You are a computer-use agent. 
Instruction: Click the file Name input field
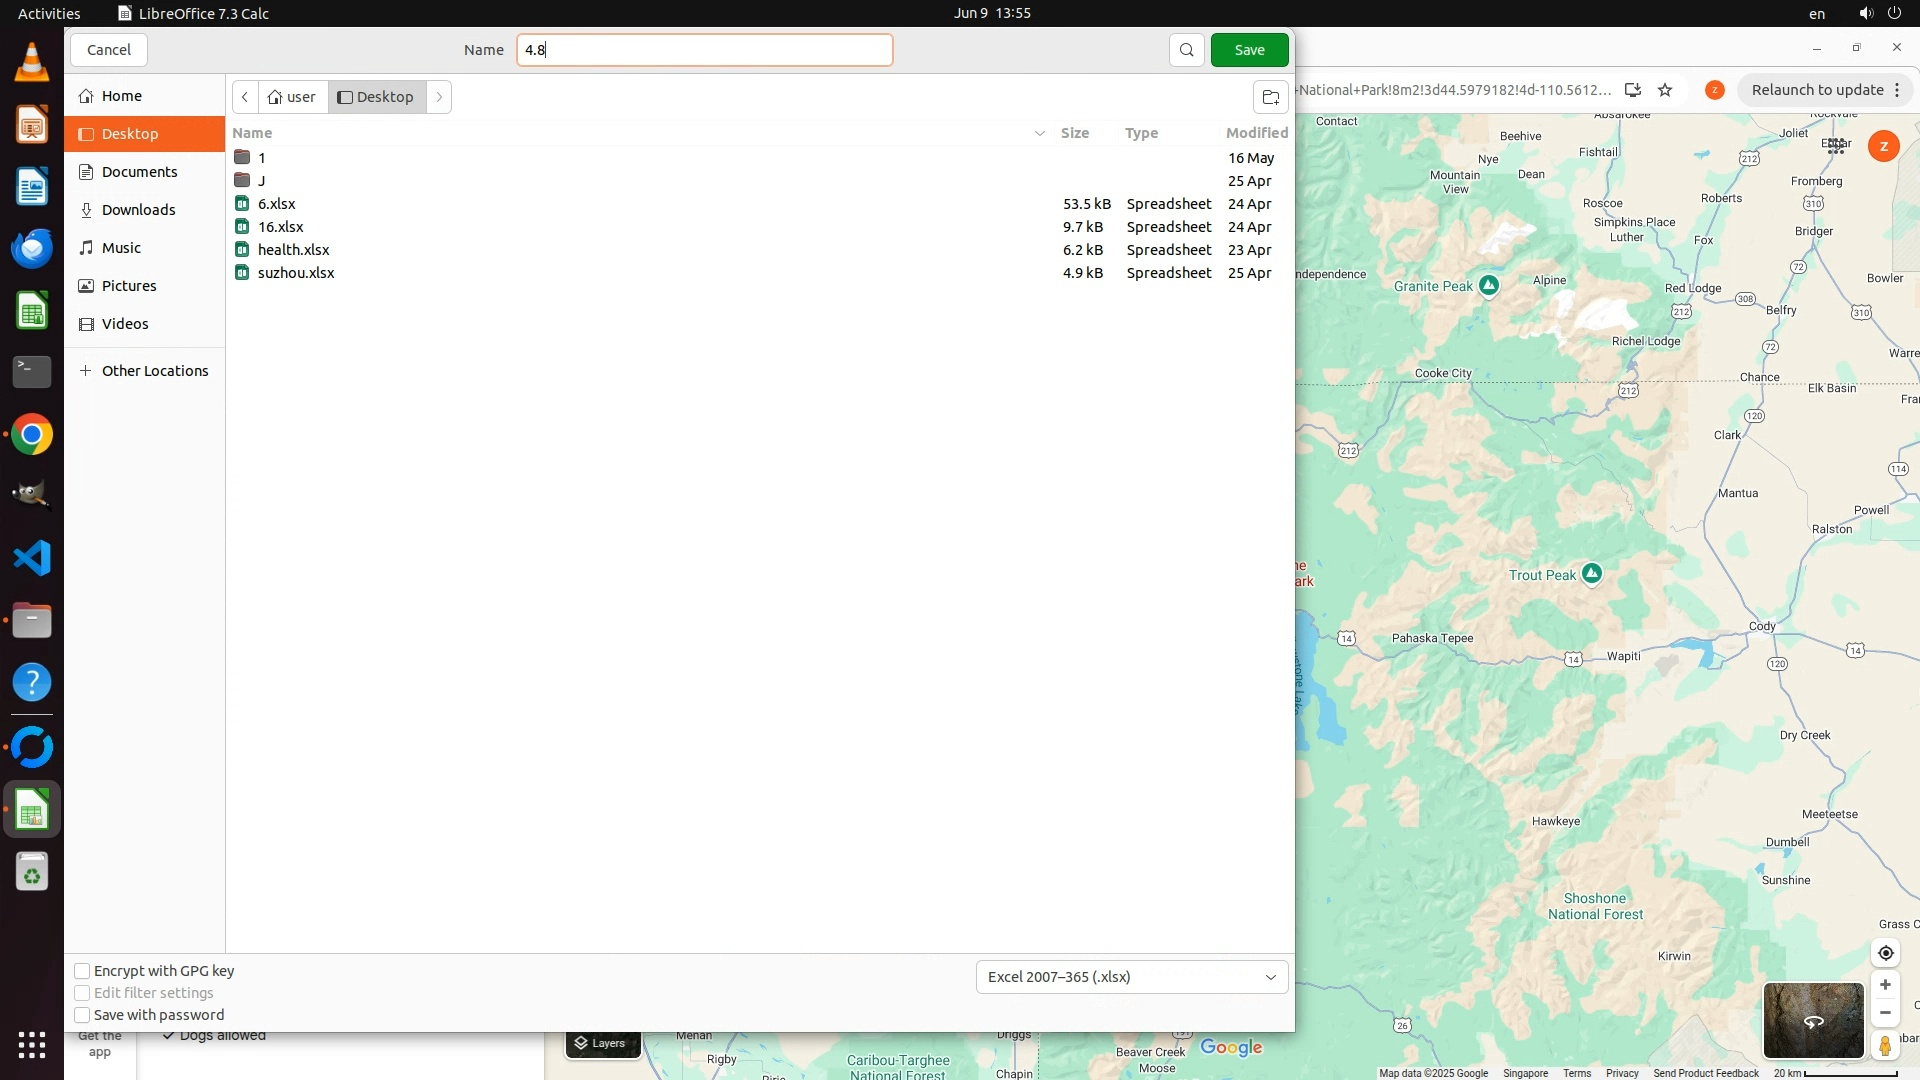[704, 50]
